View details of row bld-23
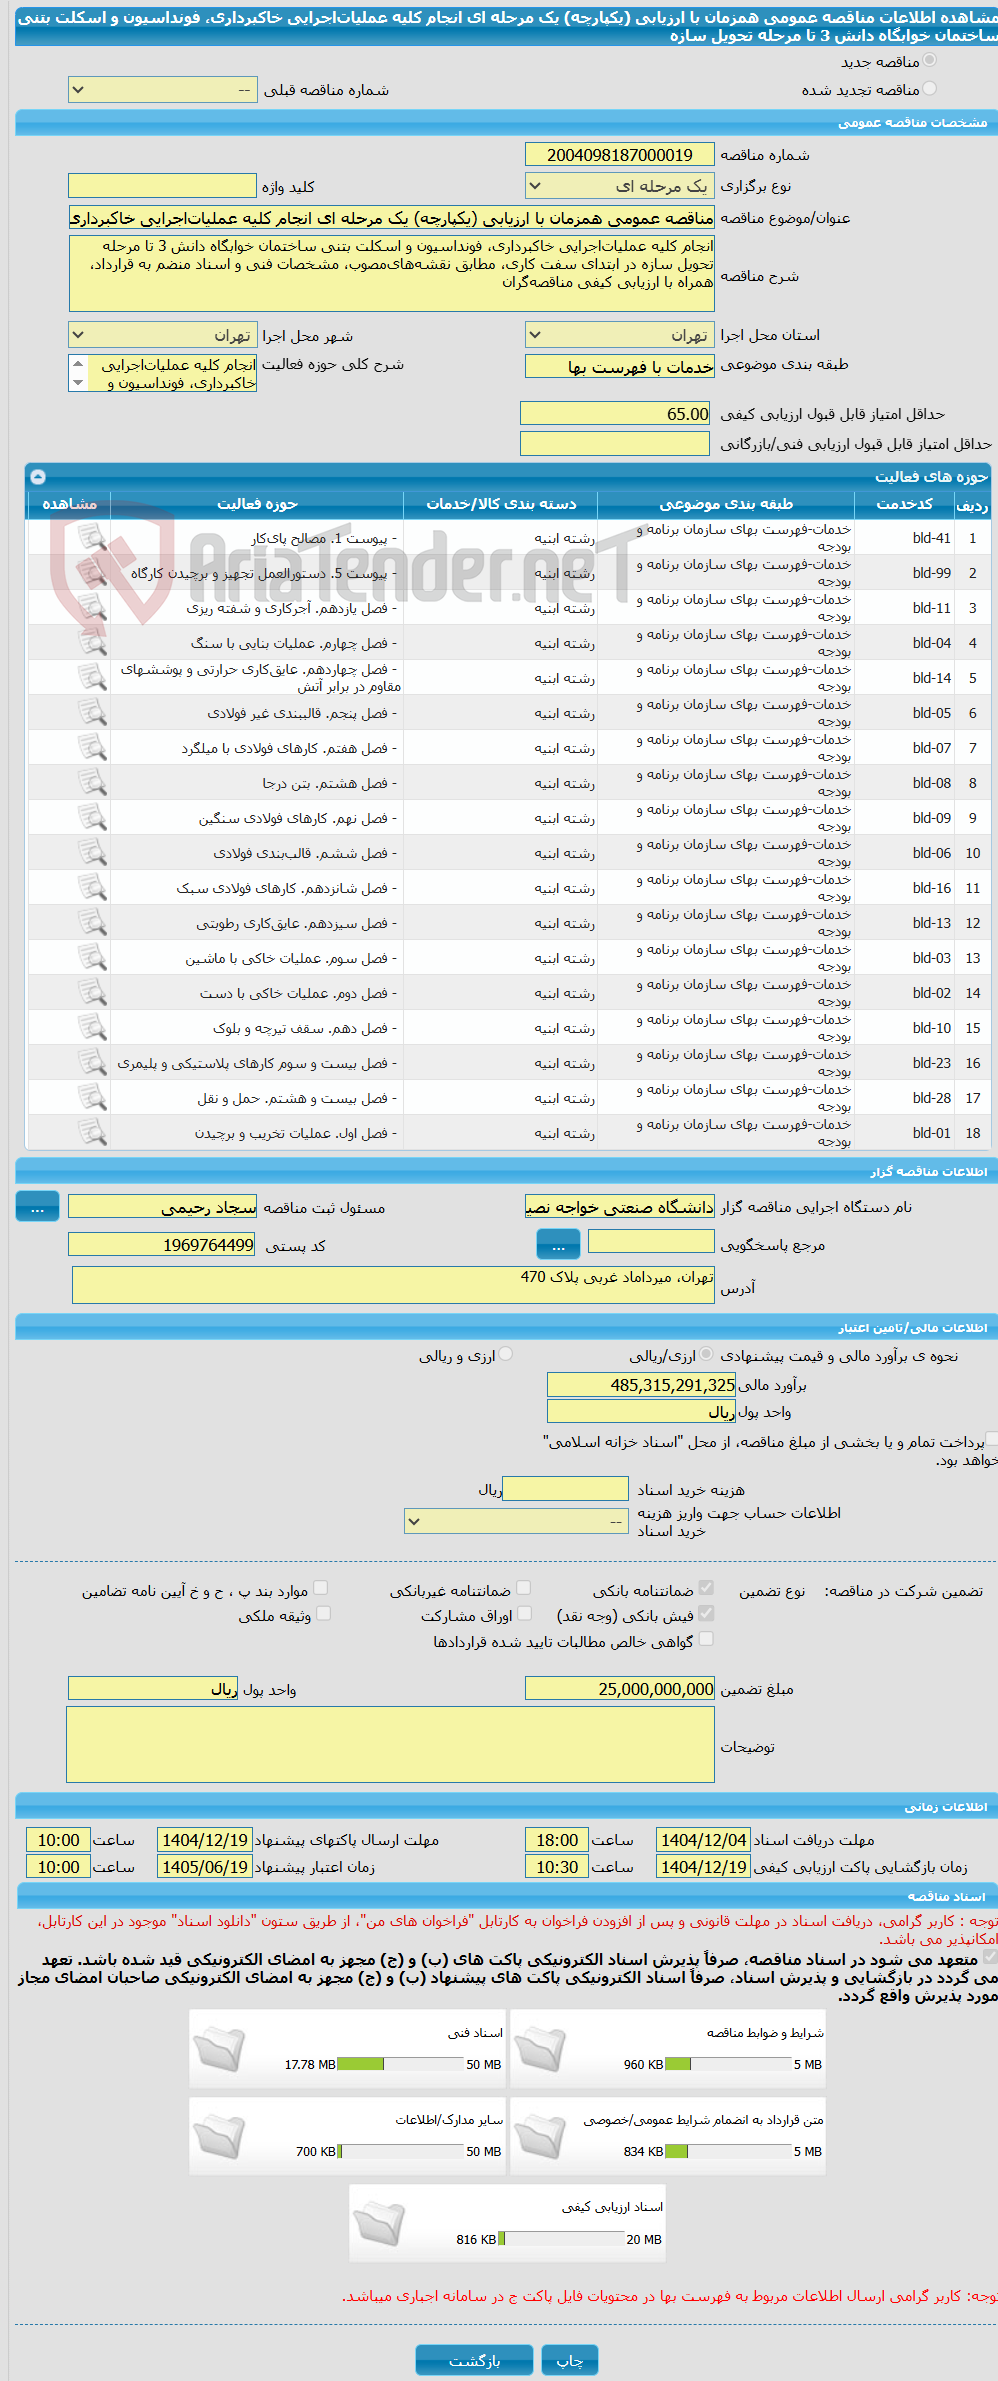Viewport: 998px width, 2381px height. (92, 1063)
